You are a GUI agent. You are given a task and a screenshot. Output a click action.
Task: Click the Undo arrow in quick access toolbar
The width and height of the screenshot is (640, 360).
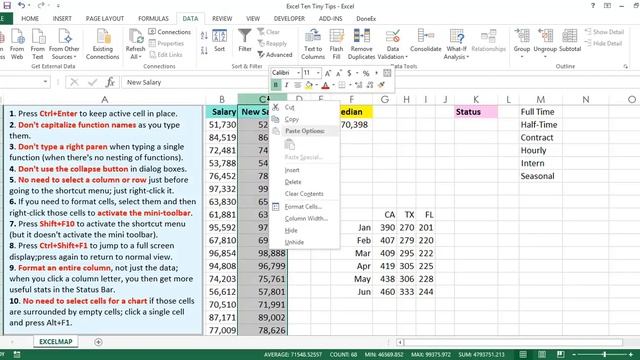21,6
